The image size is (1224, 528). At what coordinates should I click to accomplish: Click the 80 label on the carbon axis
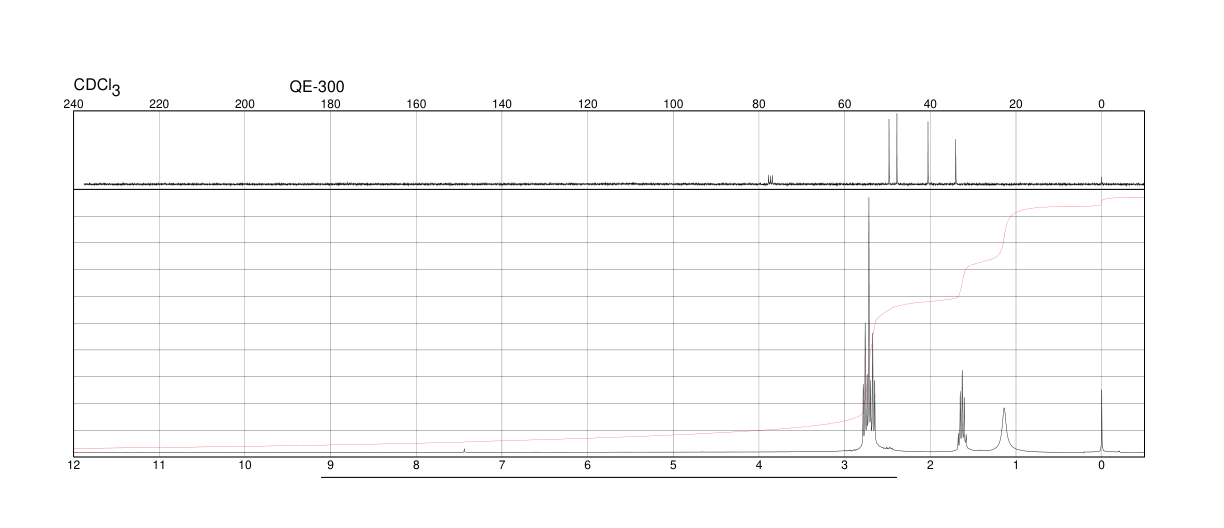click(759, 104)
